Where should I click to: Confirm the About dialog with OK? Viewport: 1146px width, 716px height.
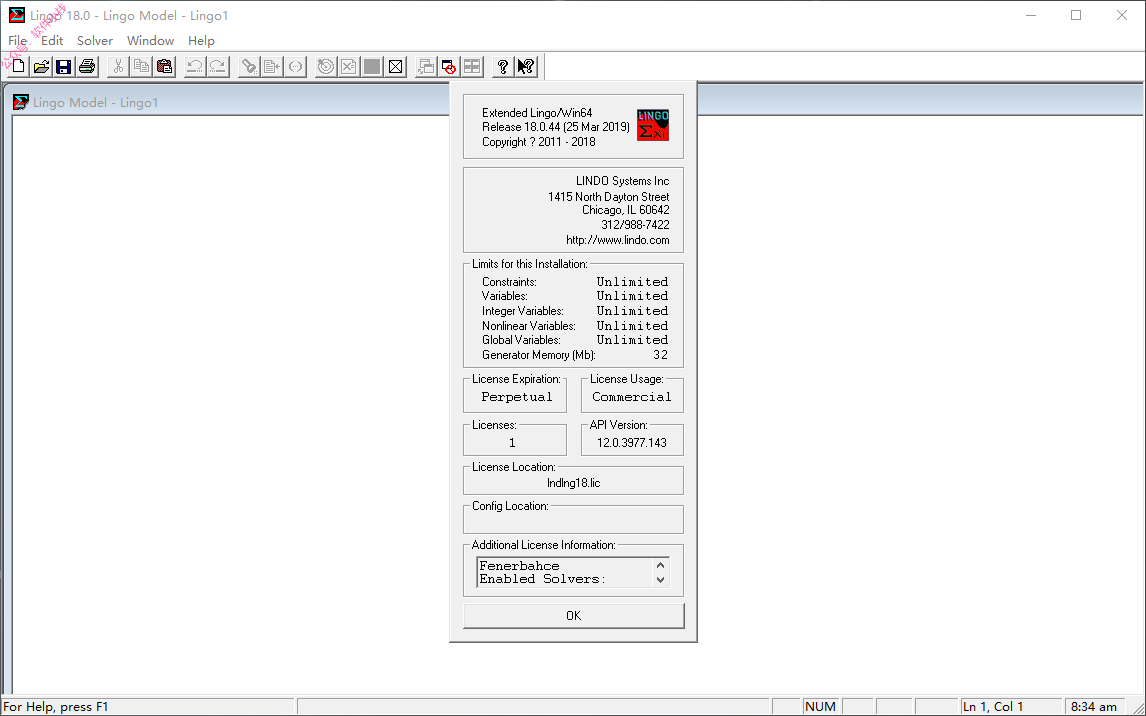574,615
